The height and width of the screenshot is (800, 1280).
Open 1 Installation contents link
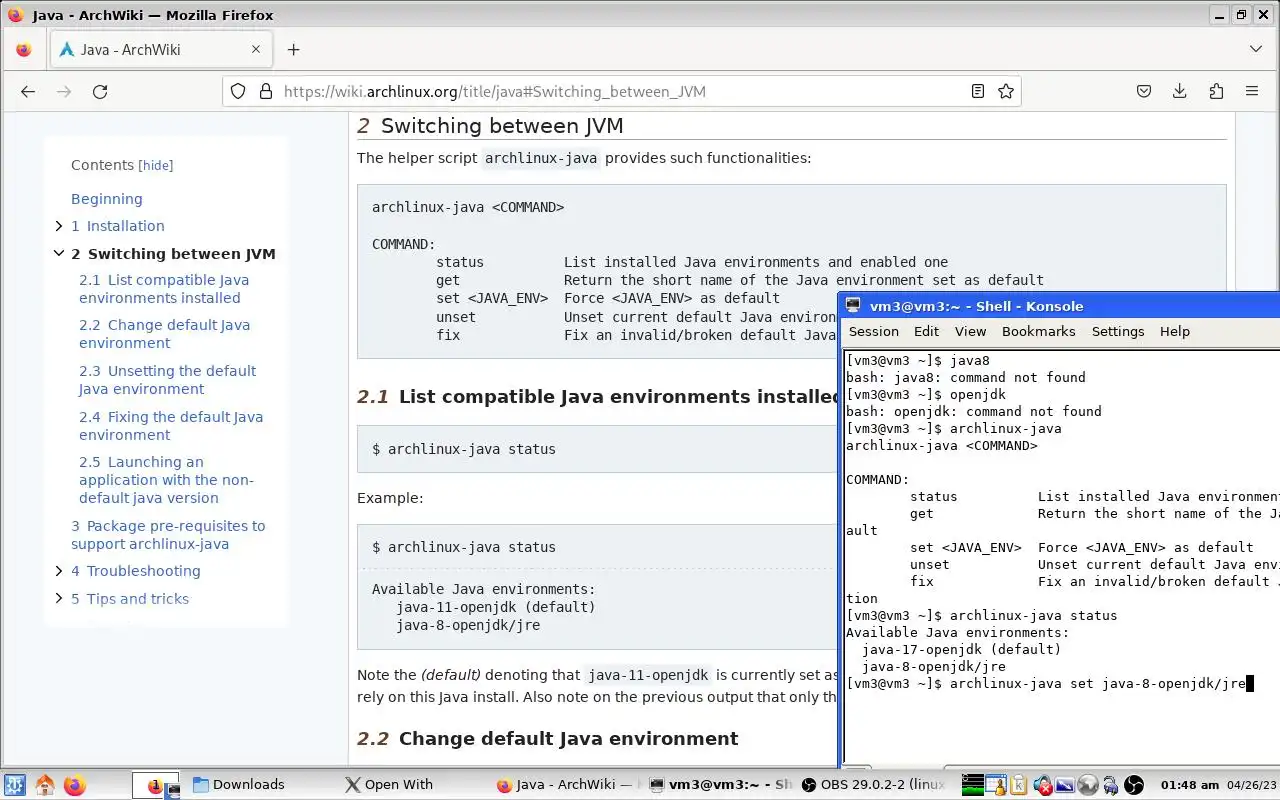[x=118, y=226]
